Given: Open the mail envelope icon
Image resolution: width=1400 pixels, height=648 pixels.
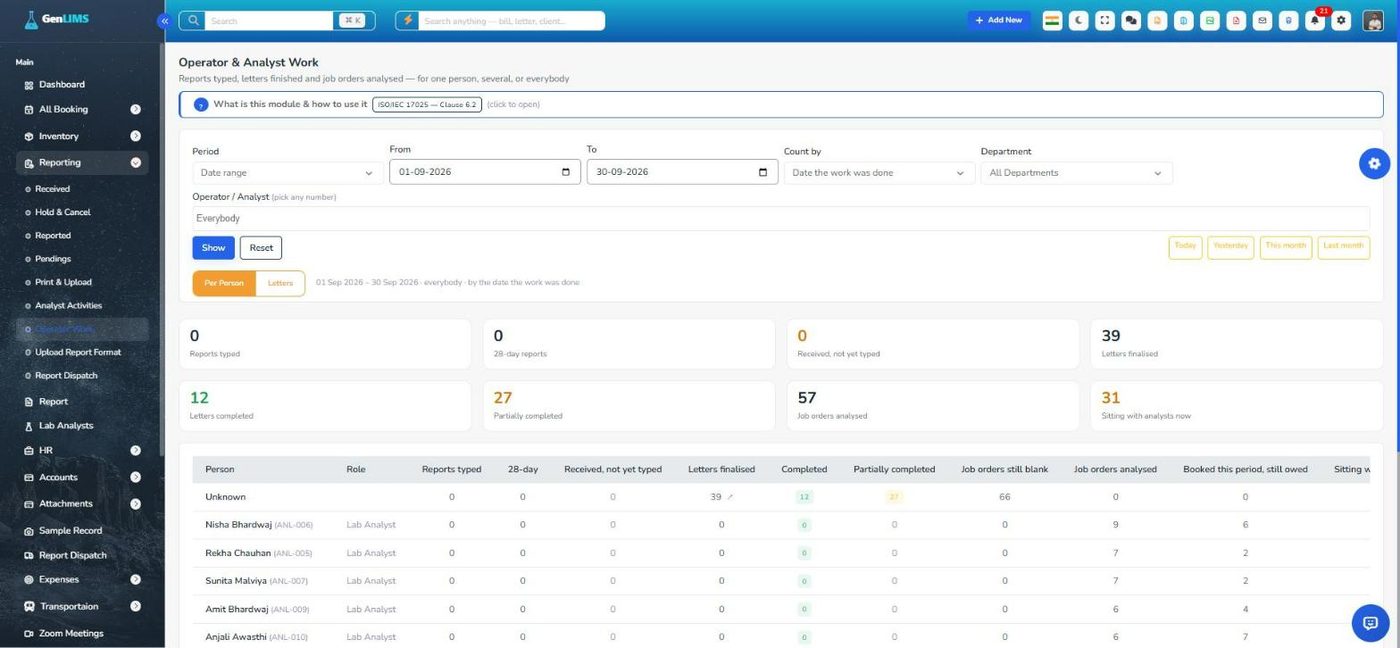Looking at the screenshot, I should pos(1263,20).
